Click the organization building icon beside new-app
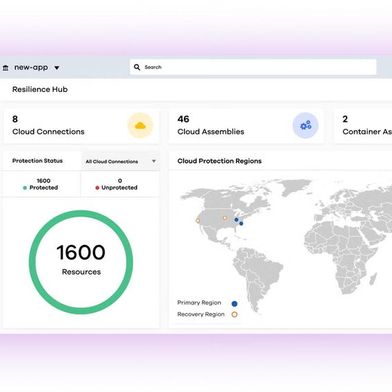 (5, 68)
